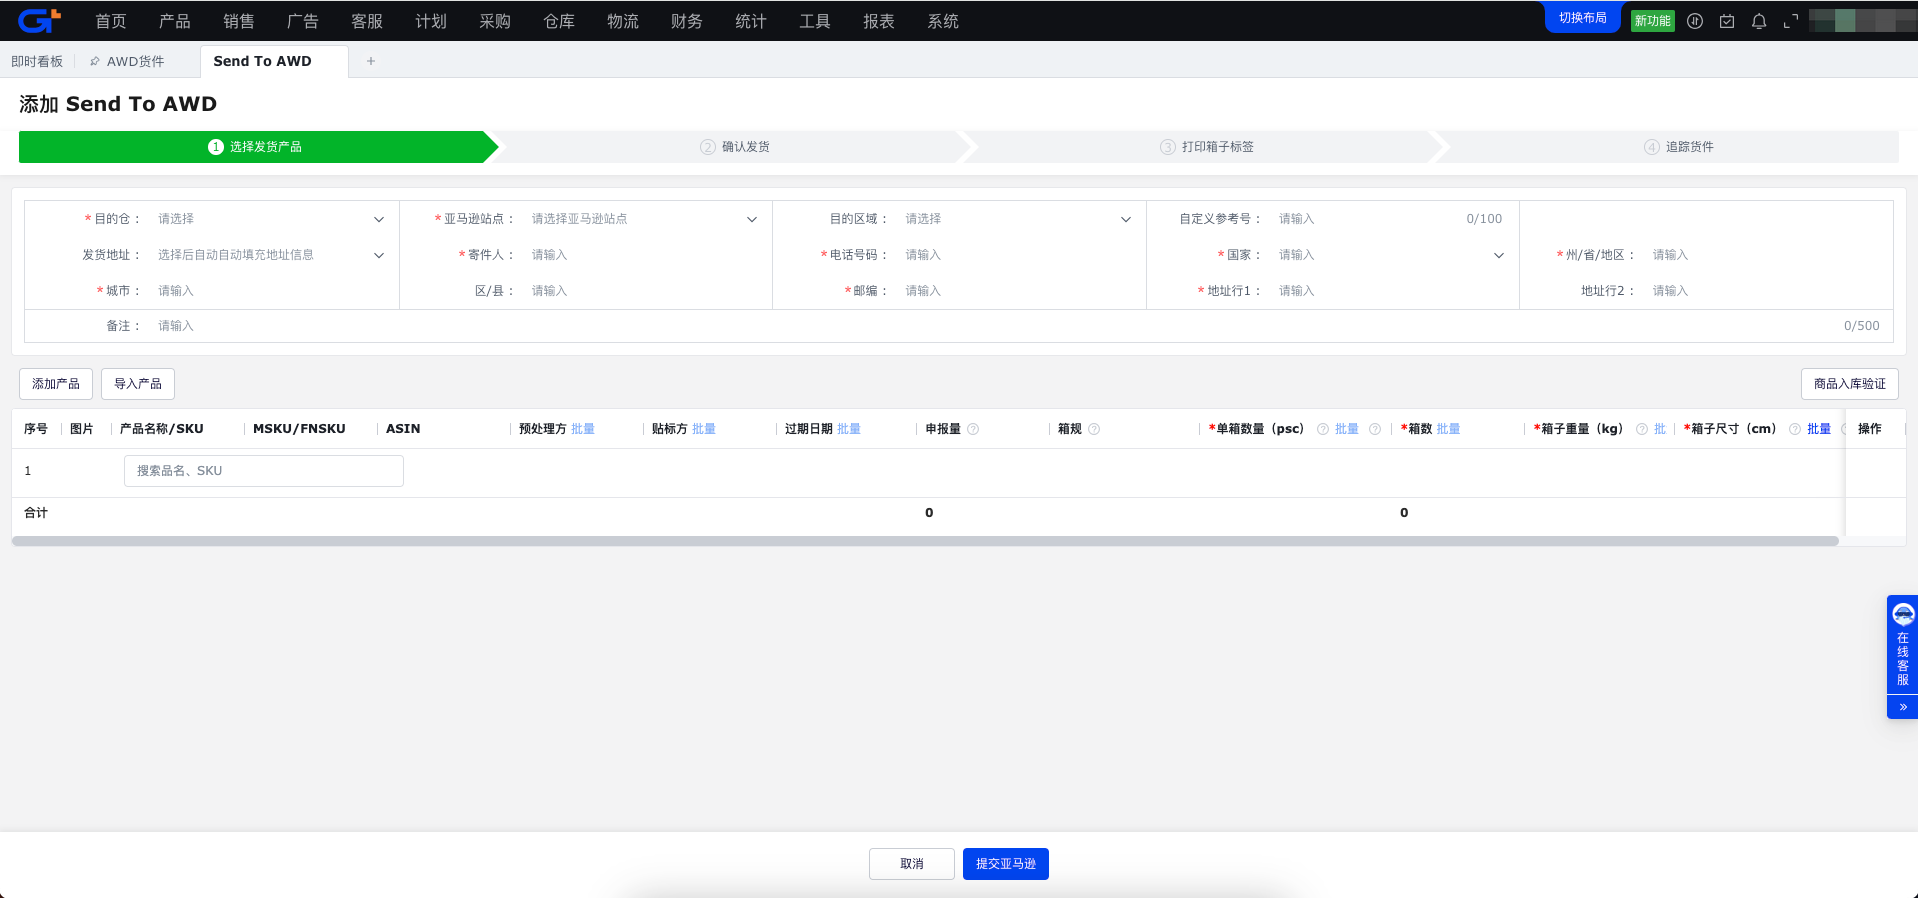Image resolution: width=1918 pixels, height=898 pixels.
Task: Click 批量 link next to 预处理方
Action: point(583,429)
